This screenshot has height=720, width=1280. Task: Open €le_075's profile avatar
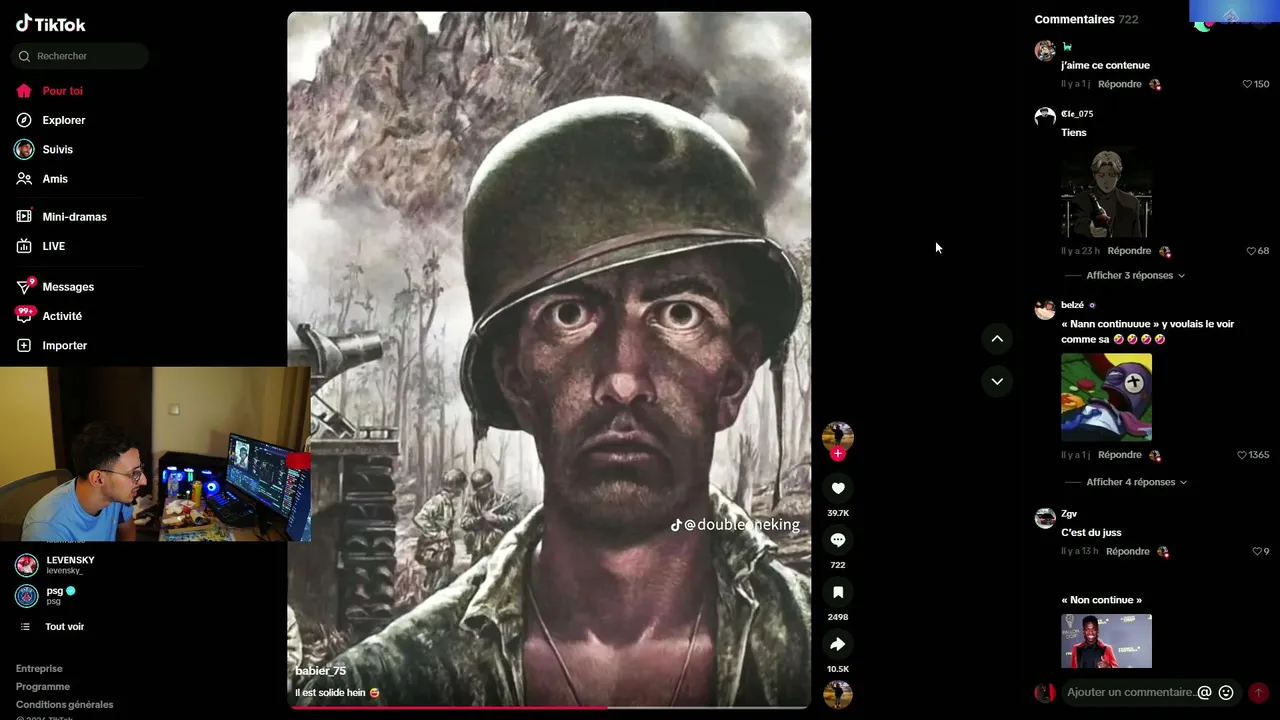click(x=1045, y=117)
